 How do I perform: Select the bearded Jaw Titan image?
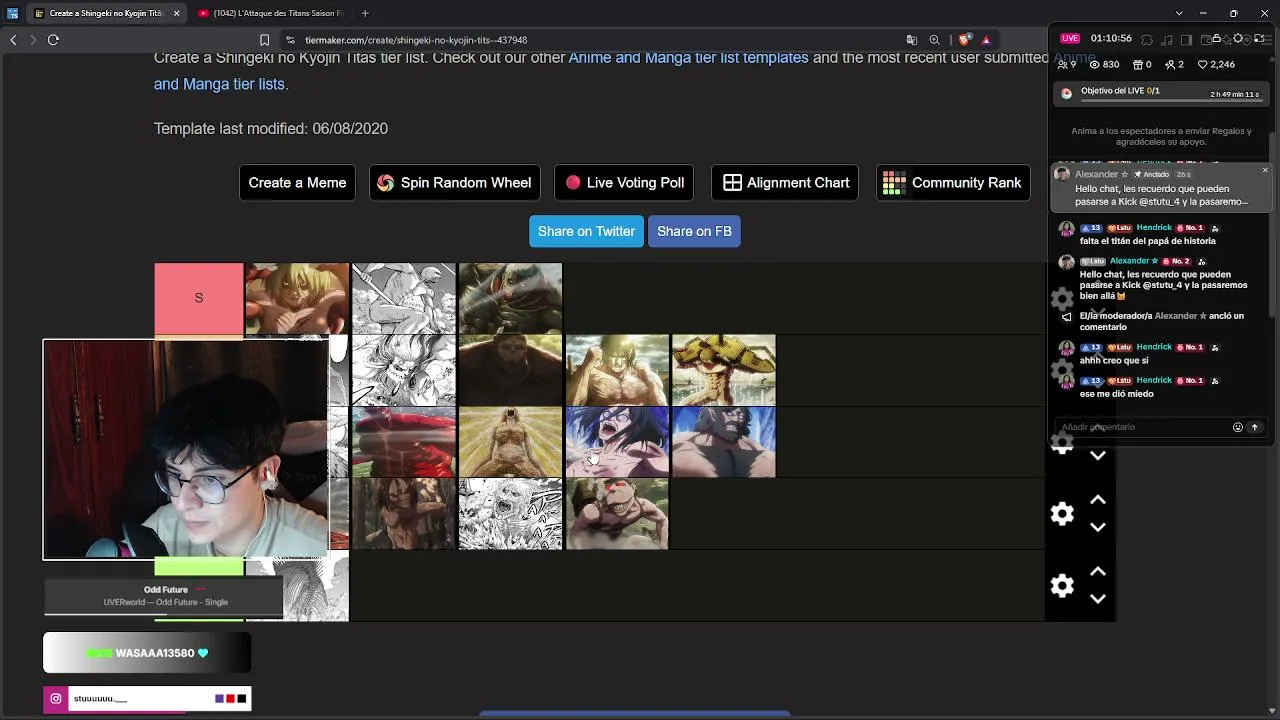[x=724, y=442]
